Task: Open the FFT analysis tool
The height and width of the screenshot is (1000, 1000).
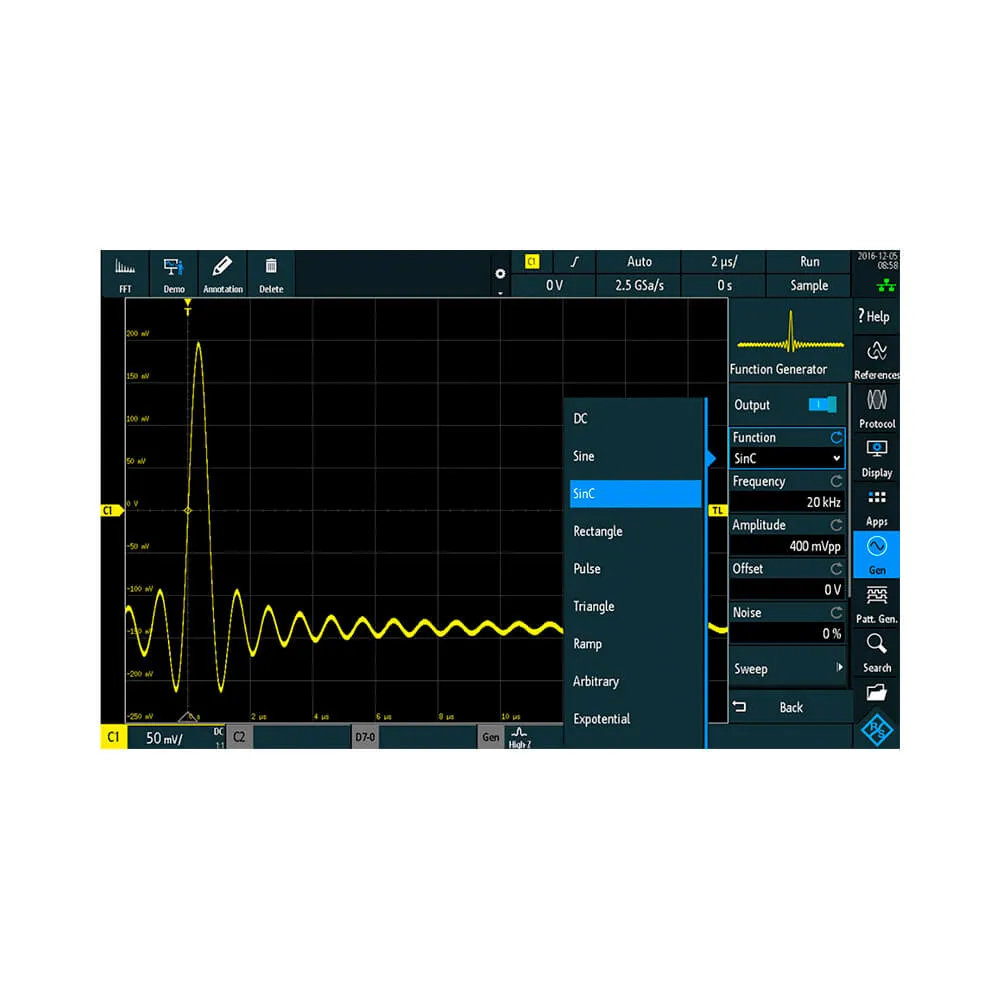Action: click(x=125, y=274)
